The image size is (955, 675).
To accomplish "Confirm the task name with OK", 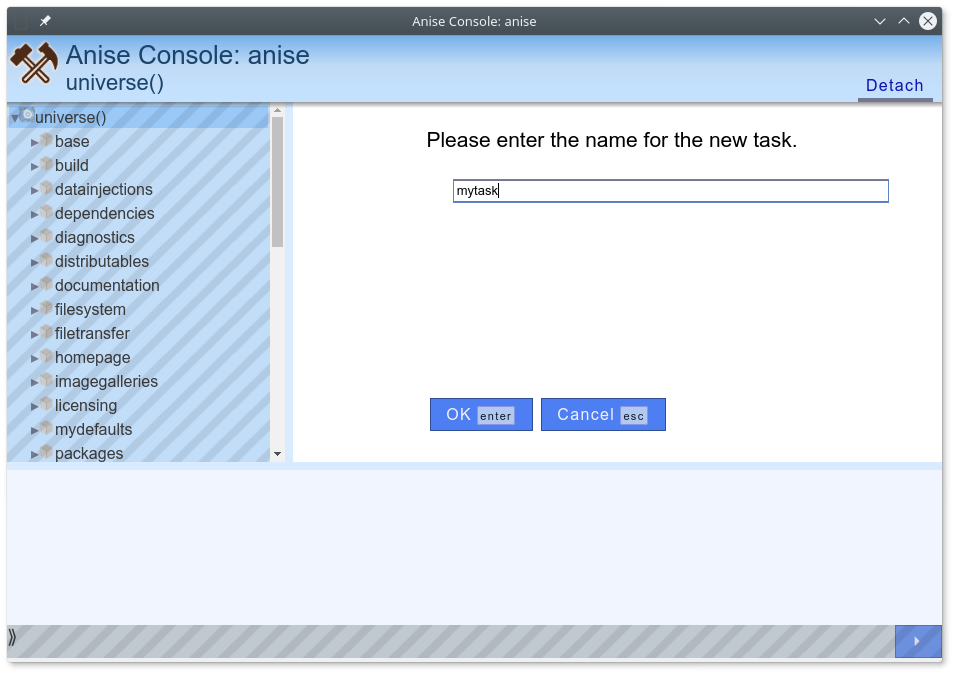I will pos(481,414).
